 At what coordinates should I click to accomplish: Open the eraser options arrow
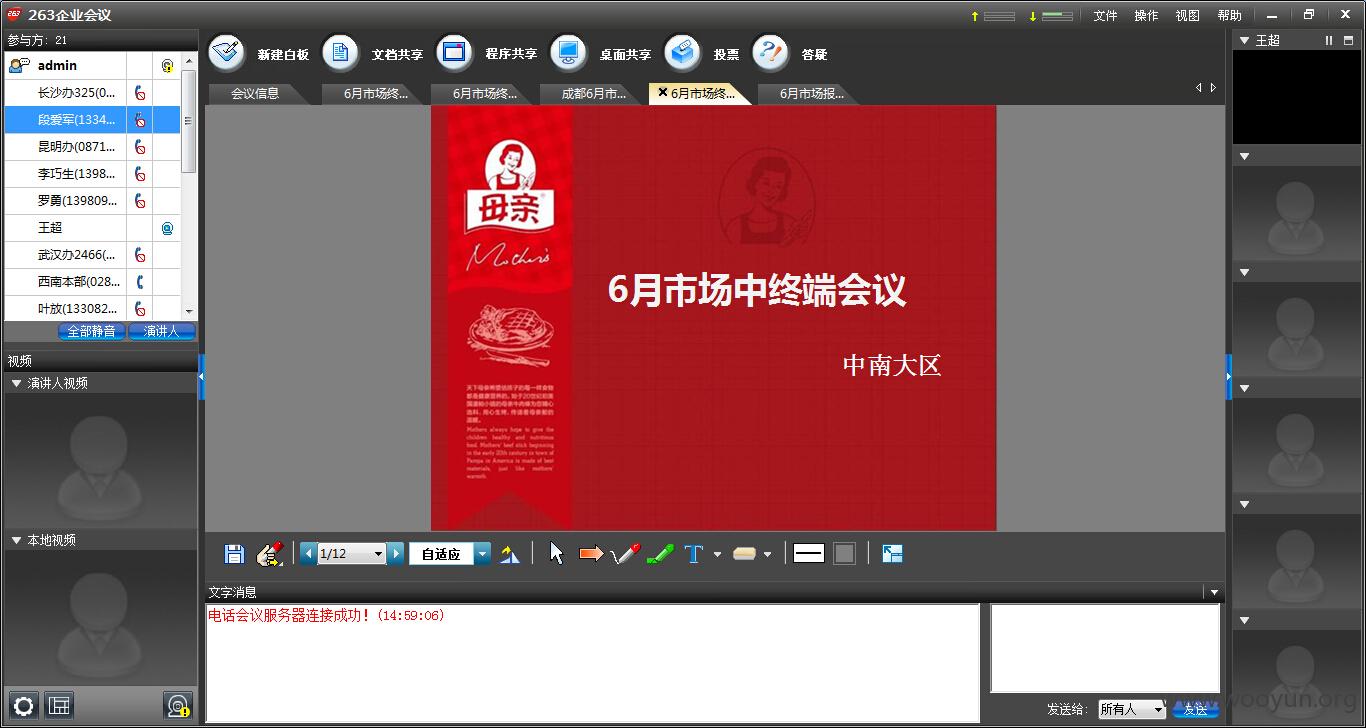[x=767, y=554]
